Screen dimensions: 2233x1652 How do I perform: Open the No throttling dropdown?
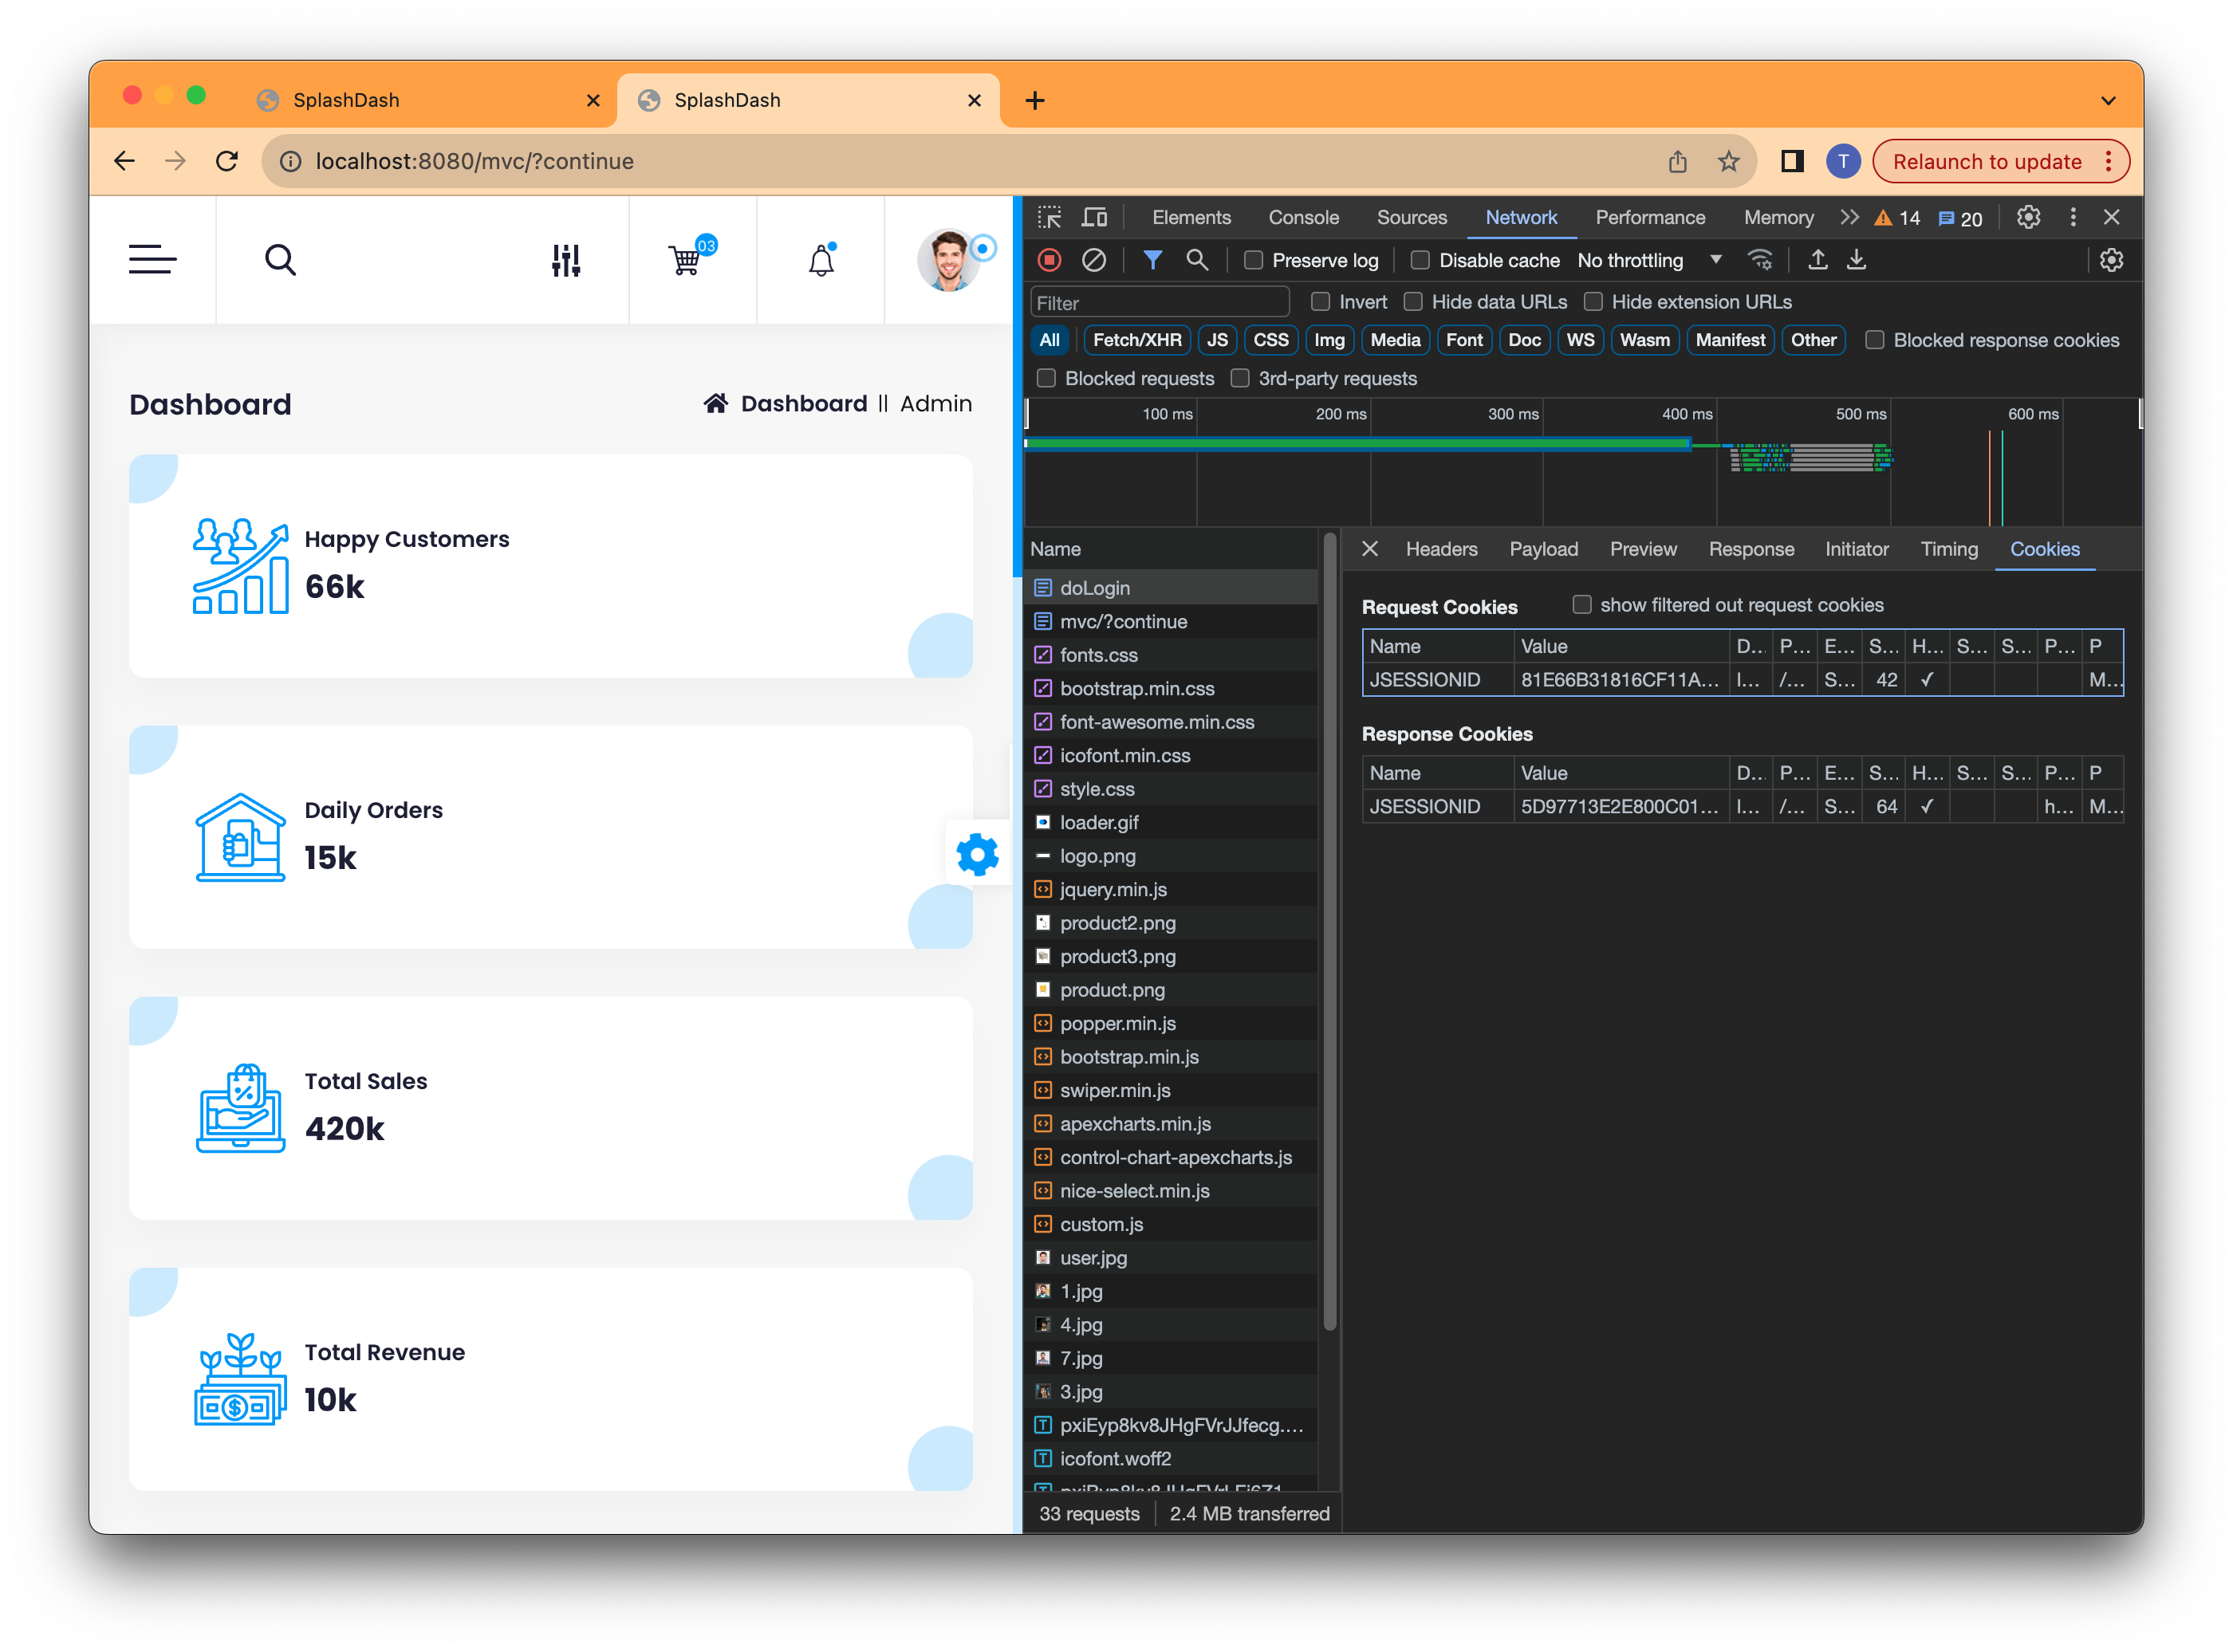pyautogui.click(x=1649, y=260)
